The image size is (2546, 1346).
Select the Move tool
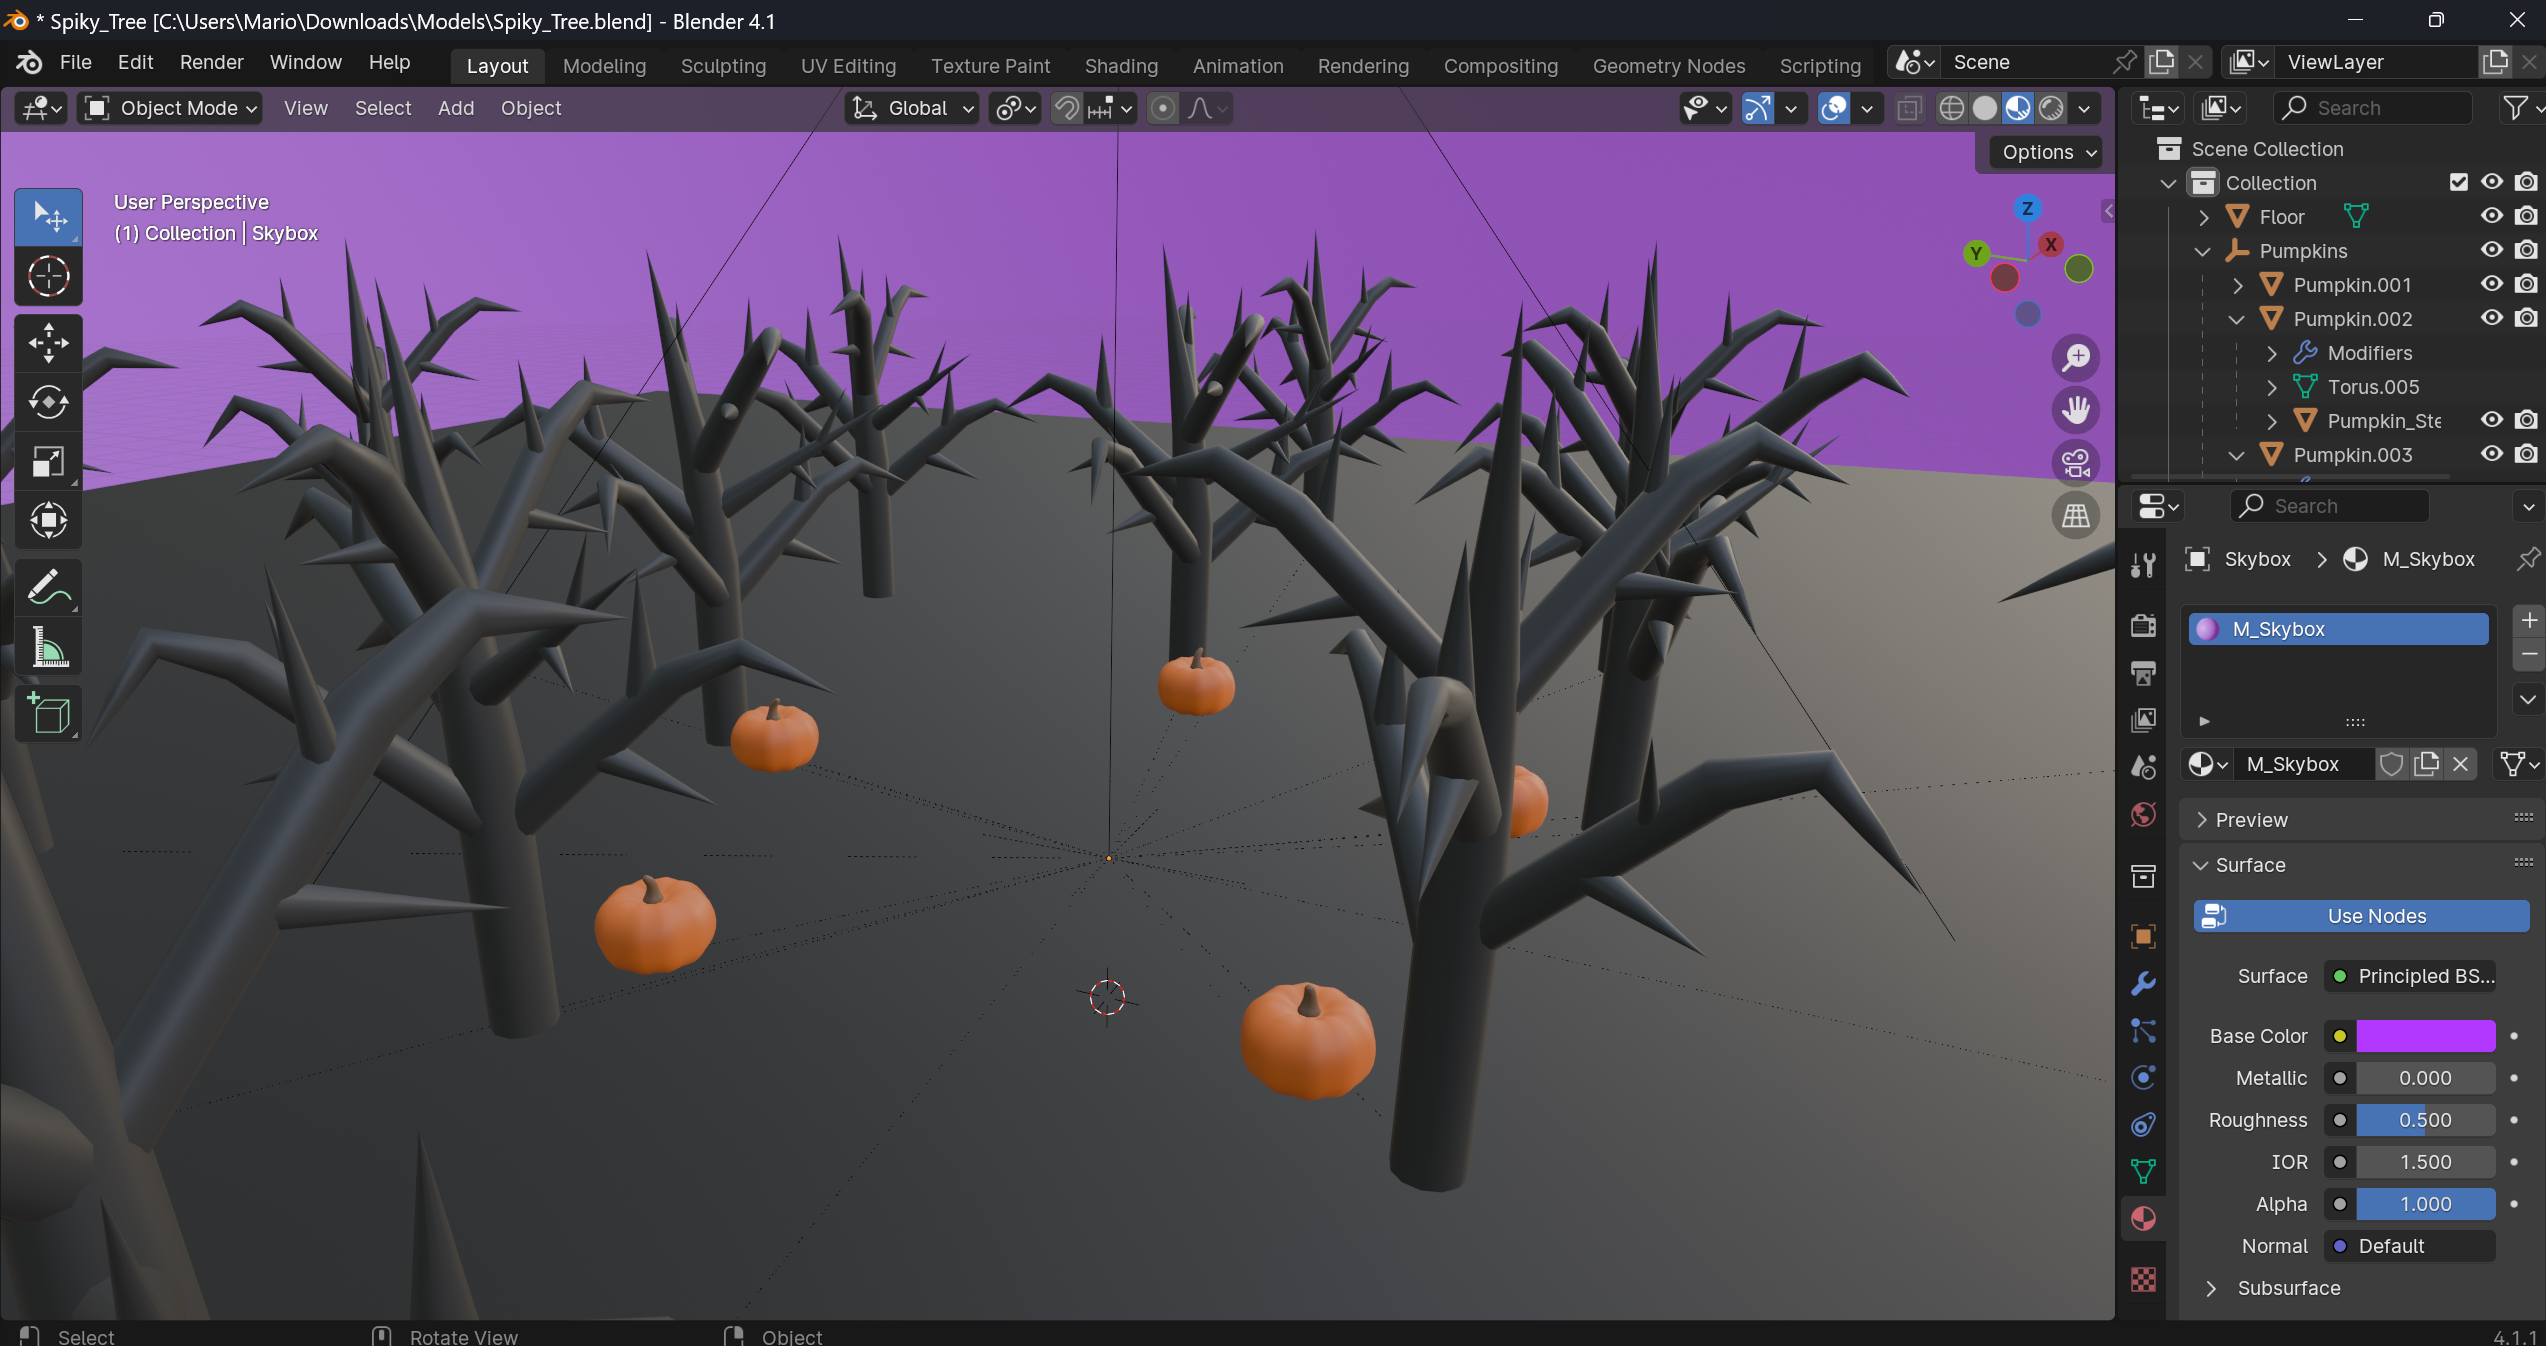pyautogui.click(x=48, y=343)
